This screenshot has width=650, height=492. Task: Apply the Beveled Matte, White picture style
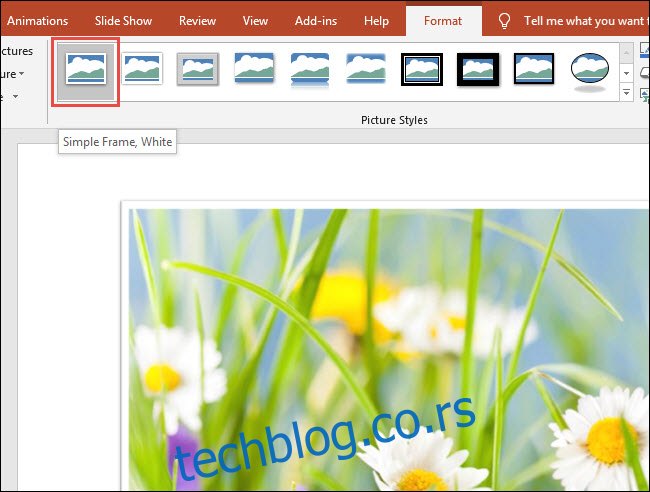pos(142,69)
